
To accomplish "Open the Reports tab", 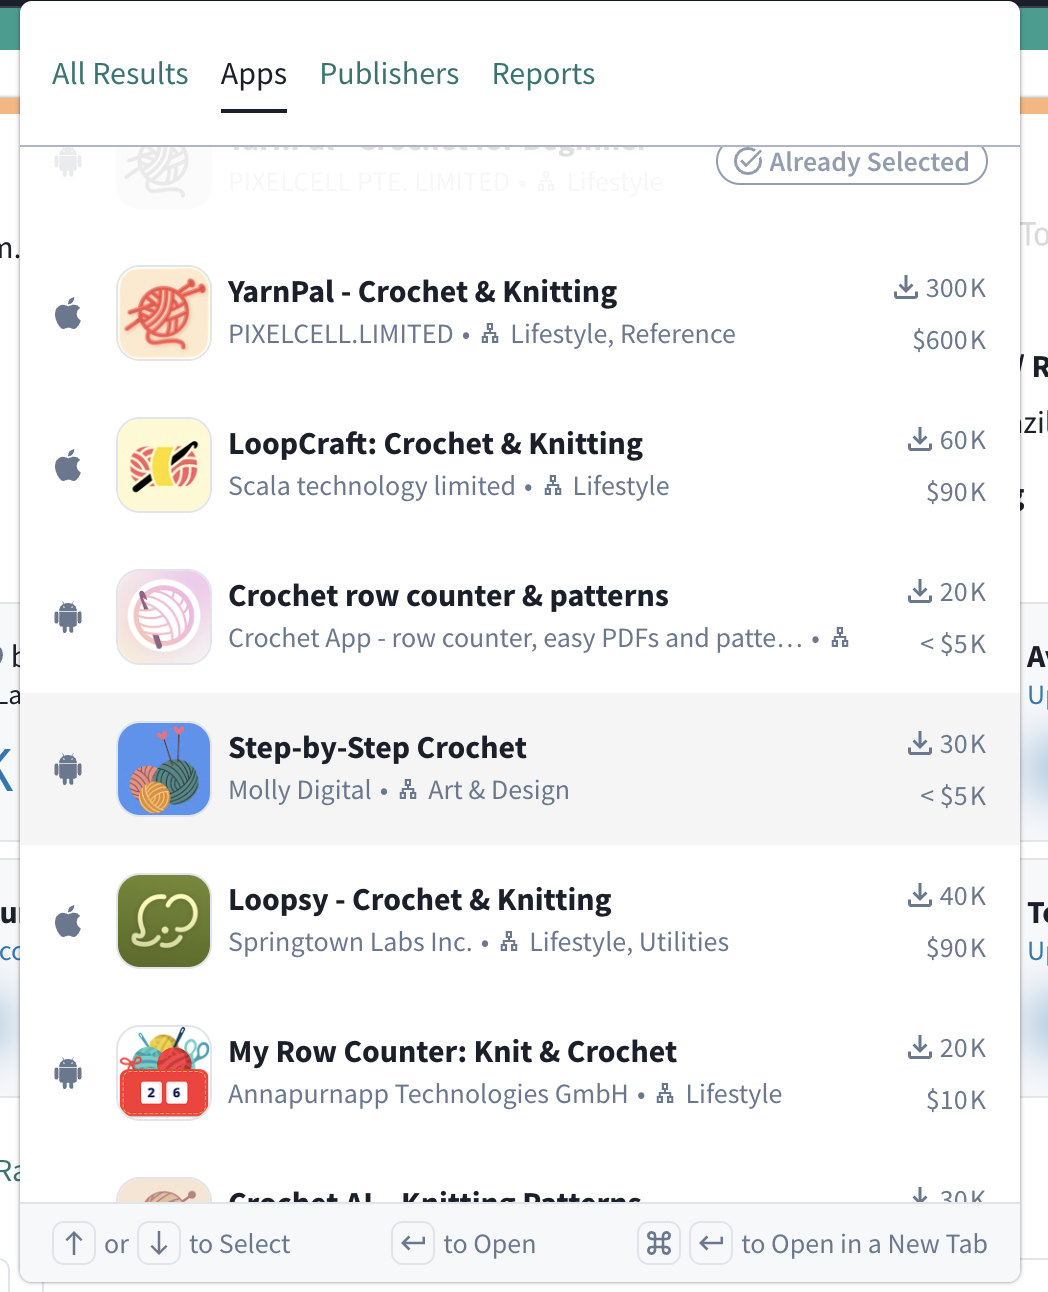I will (x=543, y=73).
